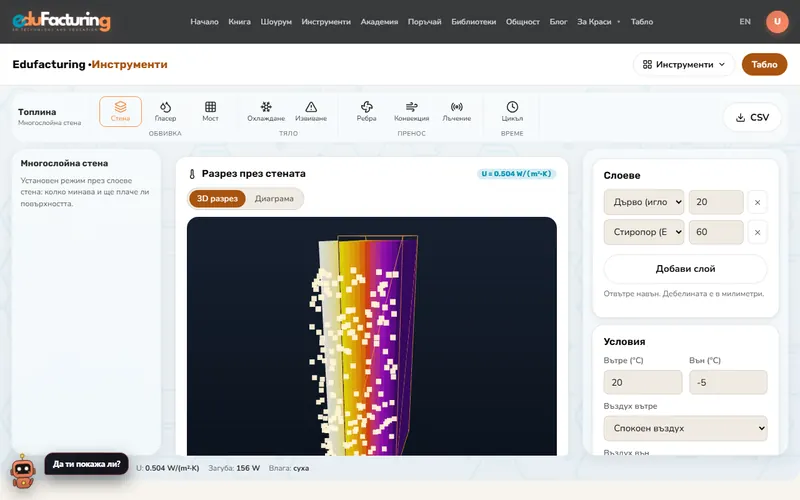Open the Спокоен въздух dropdown
The image size is (800, 500).
pyautogui.click(x=685, y=429)
